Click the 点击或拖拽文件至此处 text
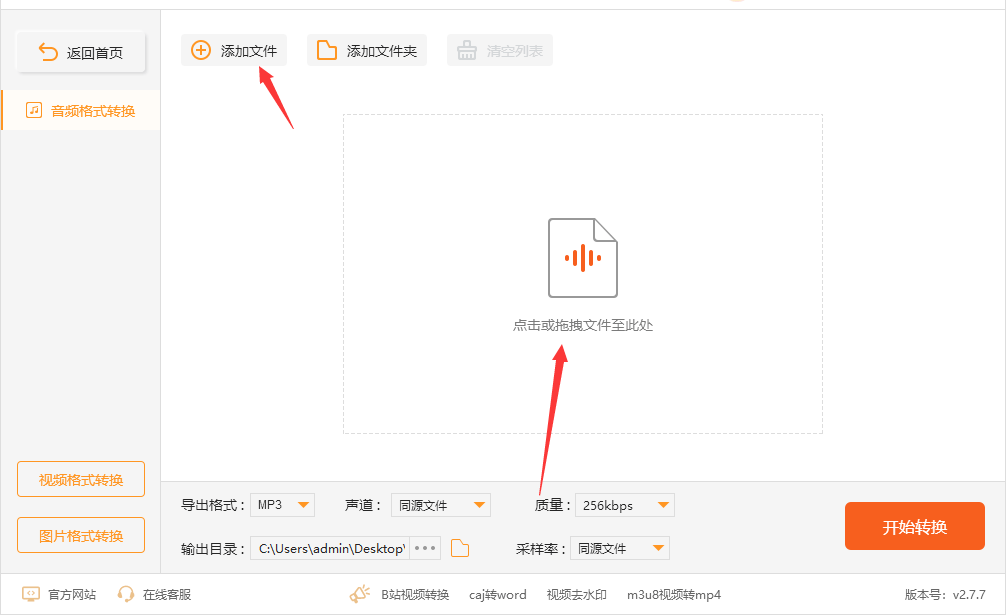Viewport: 1006px width, 615px height. [583, 325]
